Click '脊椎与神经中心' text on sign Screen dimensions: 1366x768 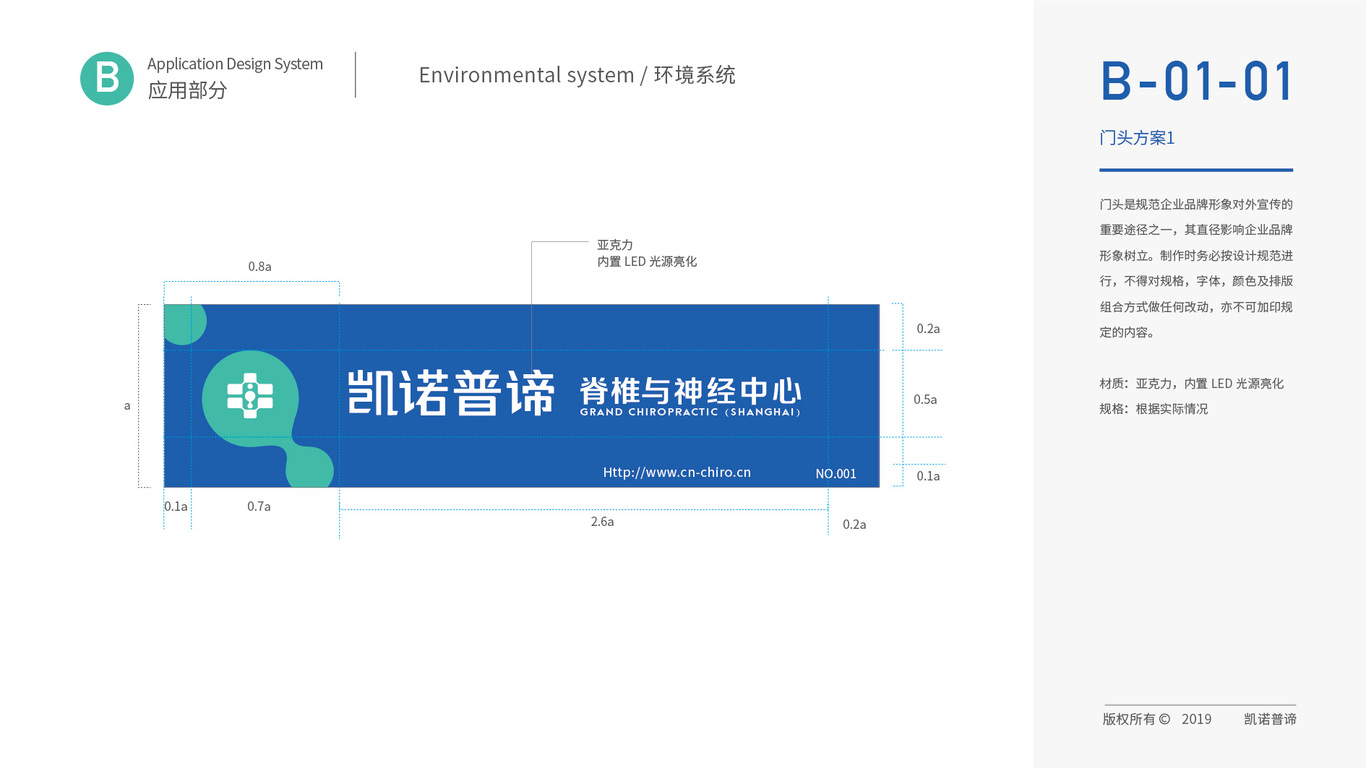[x=690, y=390]
